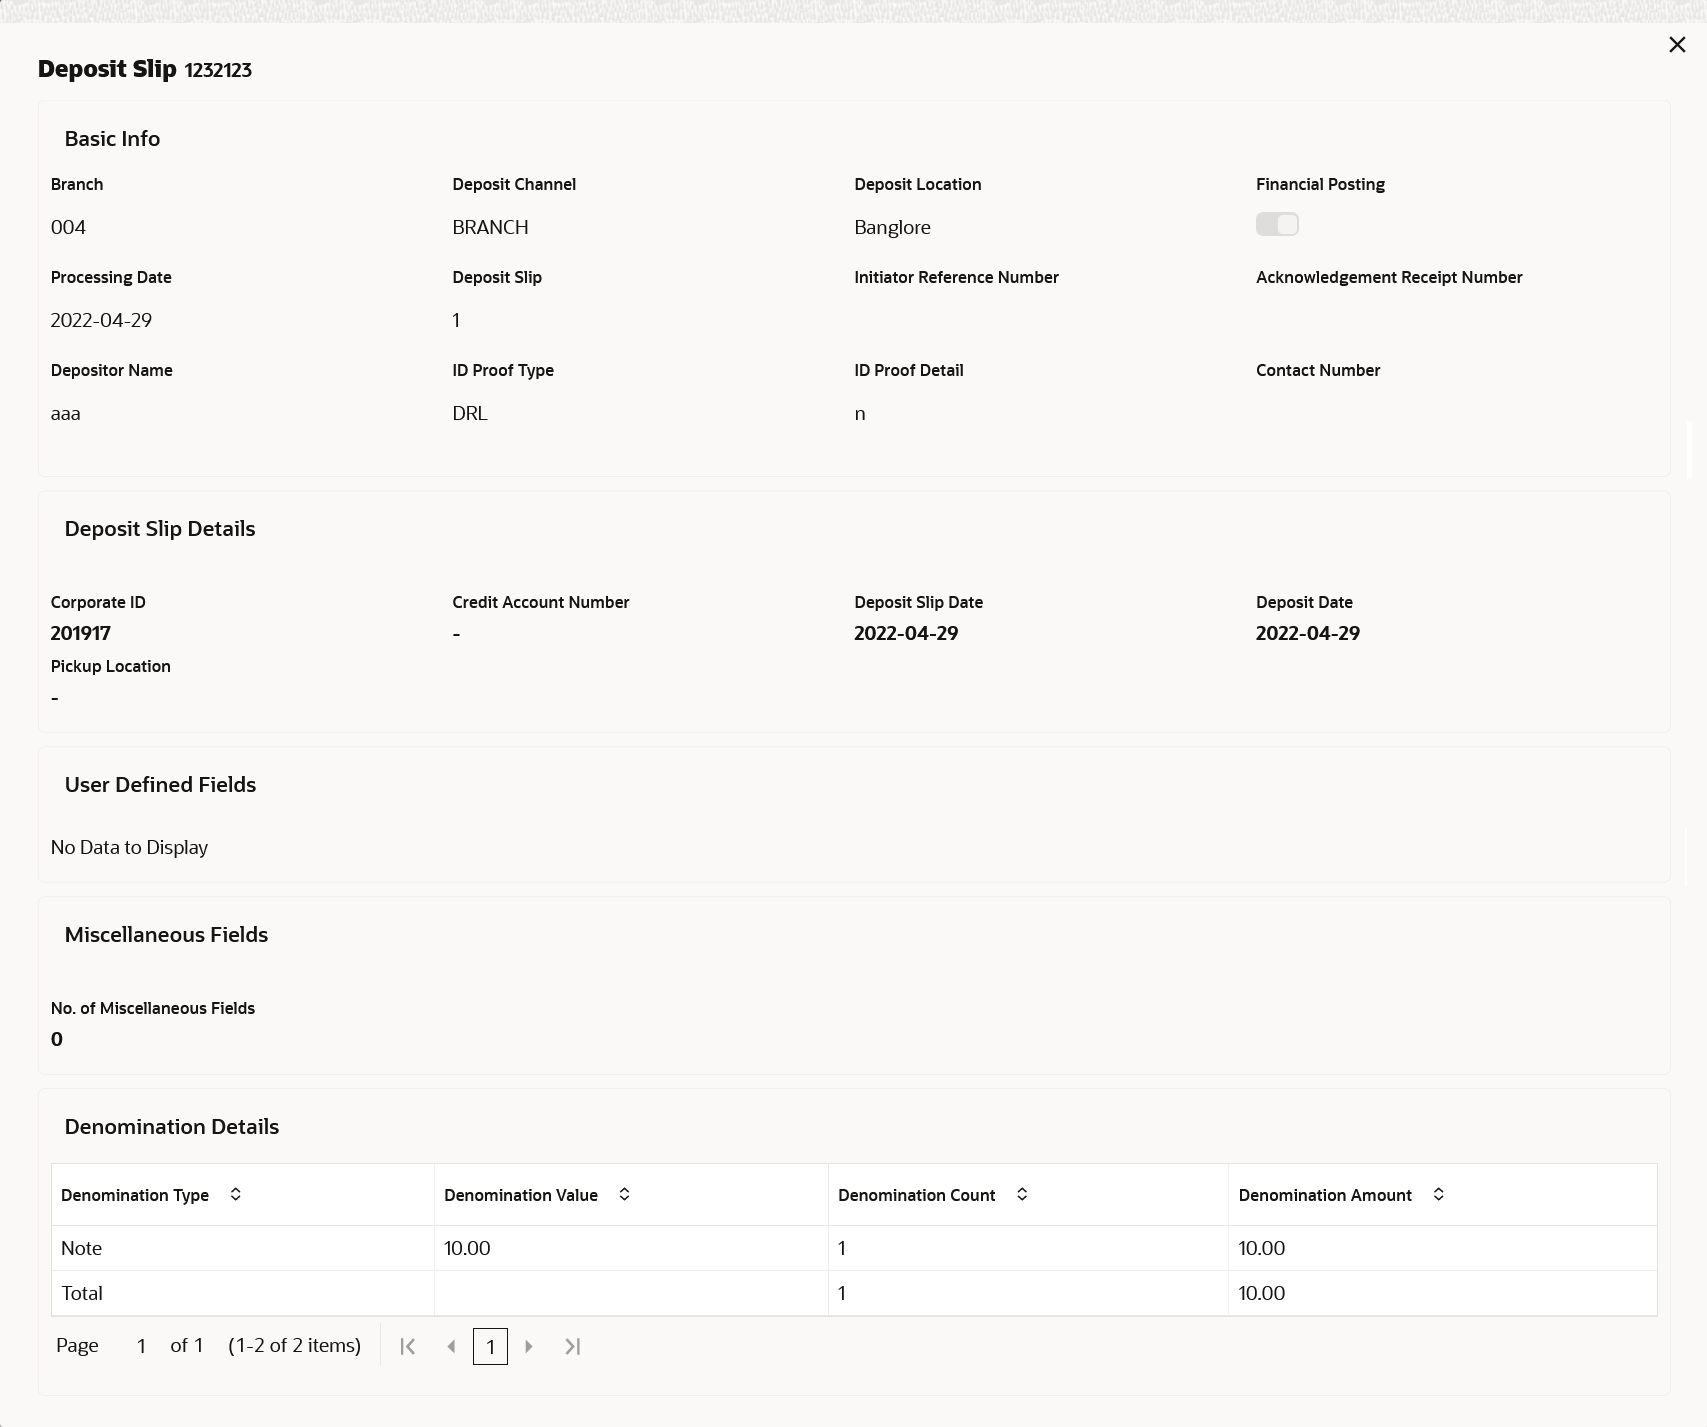Select the Note denomination row

854,1248
